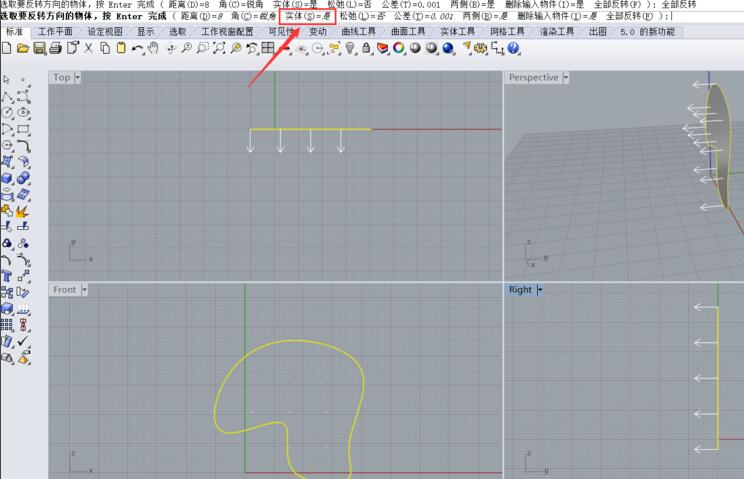Toggle the 松弛(L)=否 command option

click(x=362, y=17)
